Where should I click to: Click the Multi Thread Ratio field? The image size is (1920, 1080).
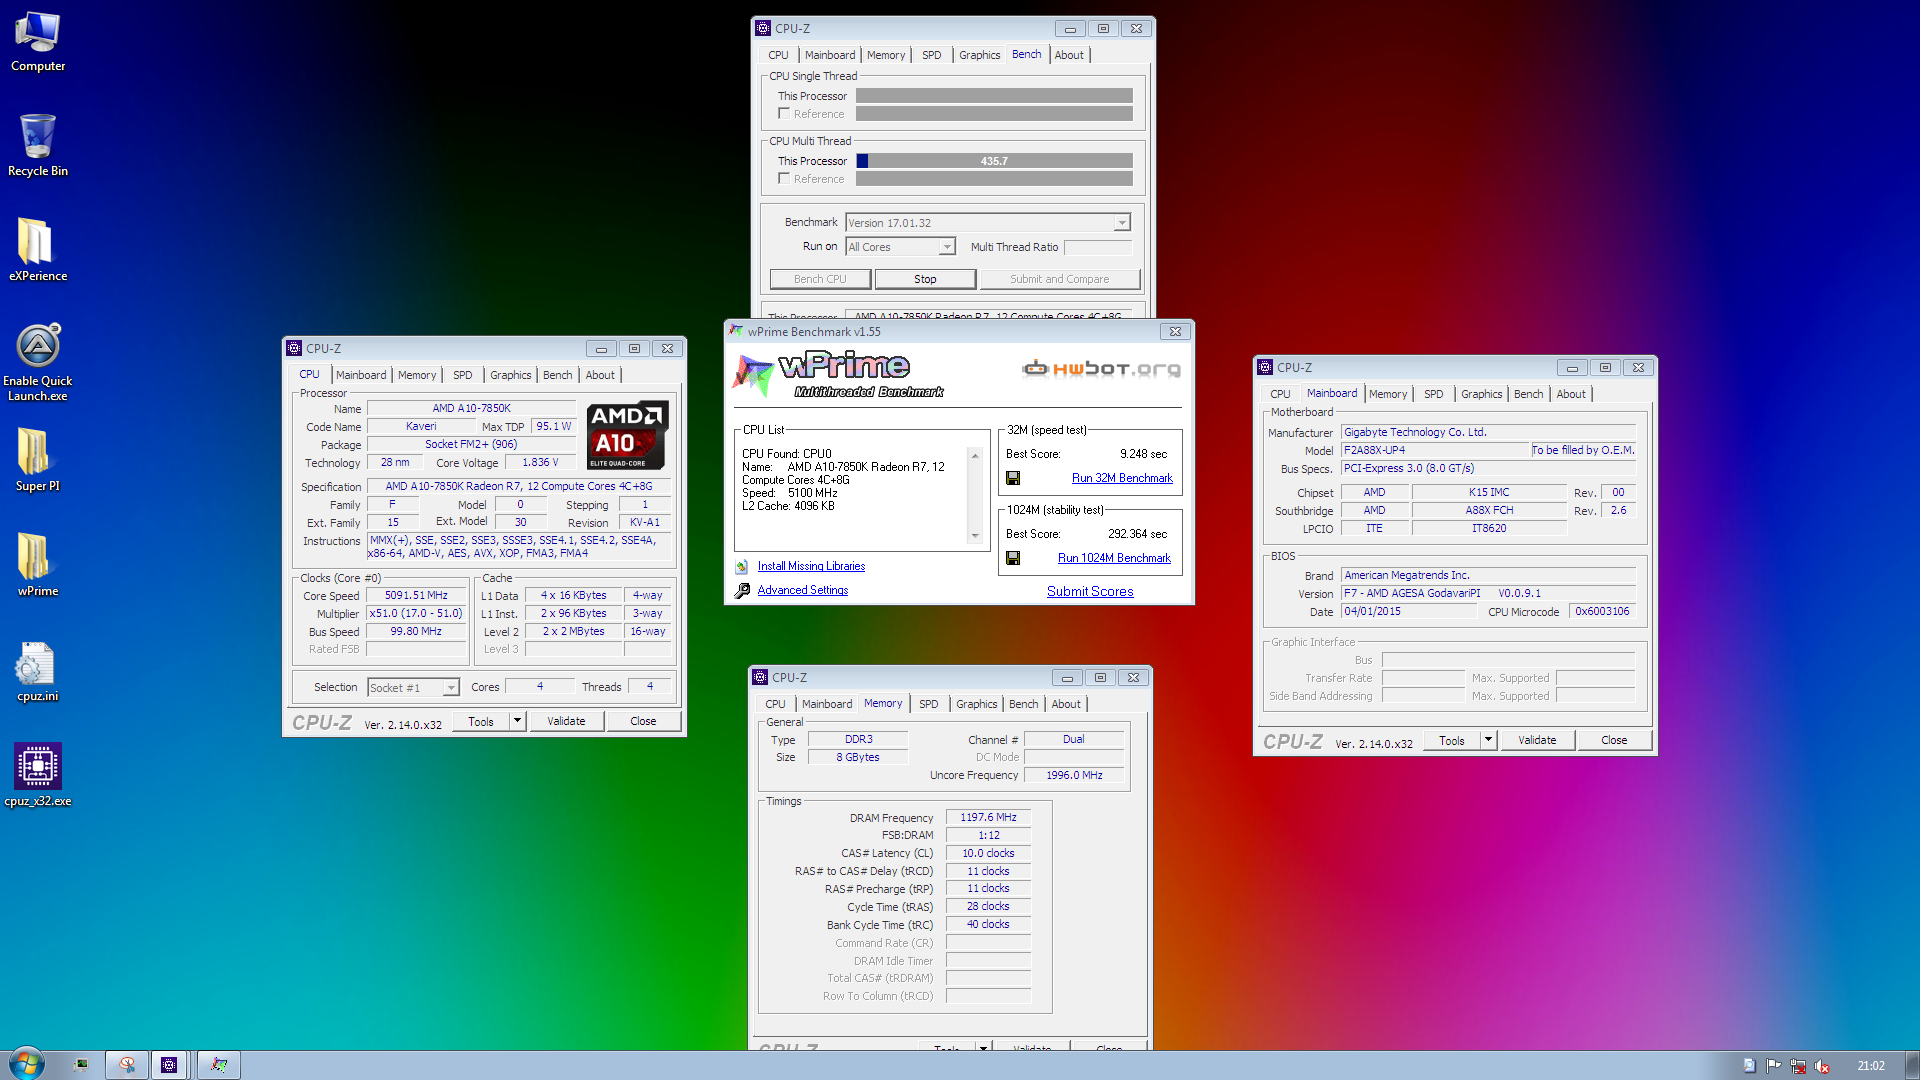coord(1098,247)
